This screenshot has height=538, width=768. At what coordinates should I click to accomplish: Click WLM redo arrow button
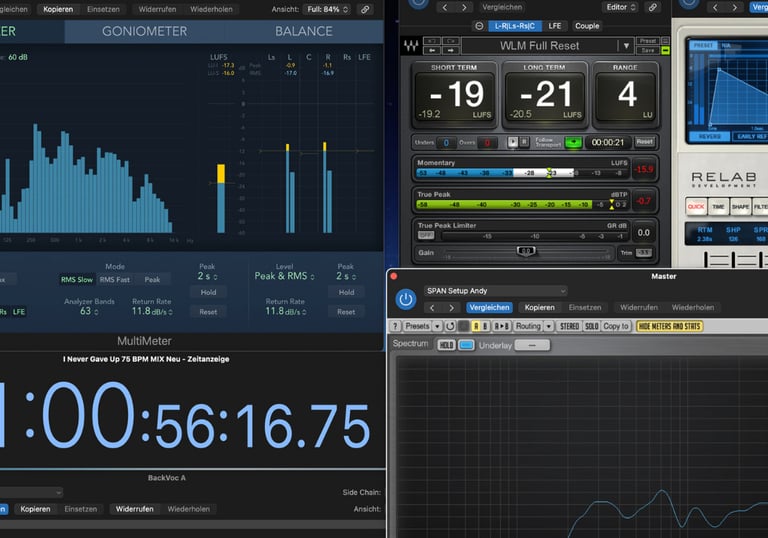451,41
